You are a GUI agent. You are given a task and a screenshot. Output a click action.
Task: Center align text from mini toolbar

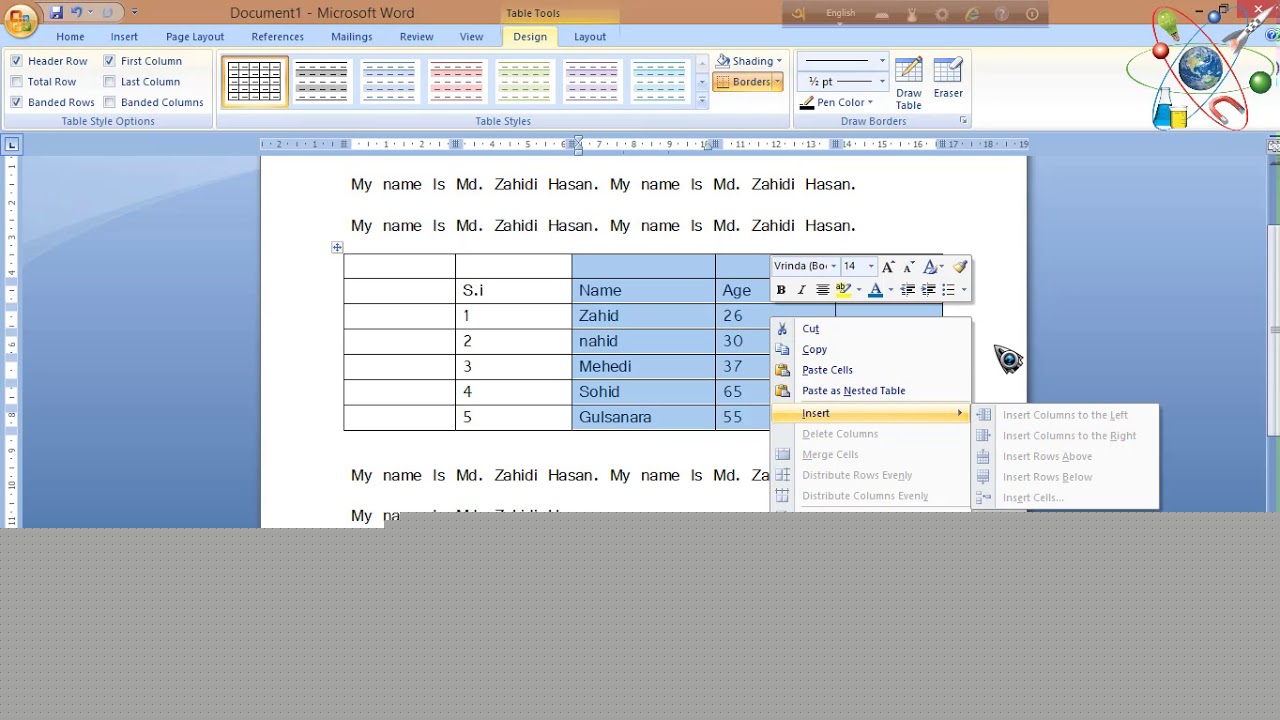[822, 290]
